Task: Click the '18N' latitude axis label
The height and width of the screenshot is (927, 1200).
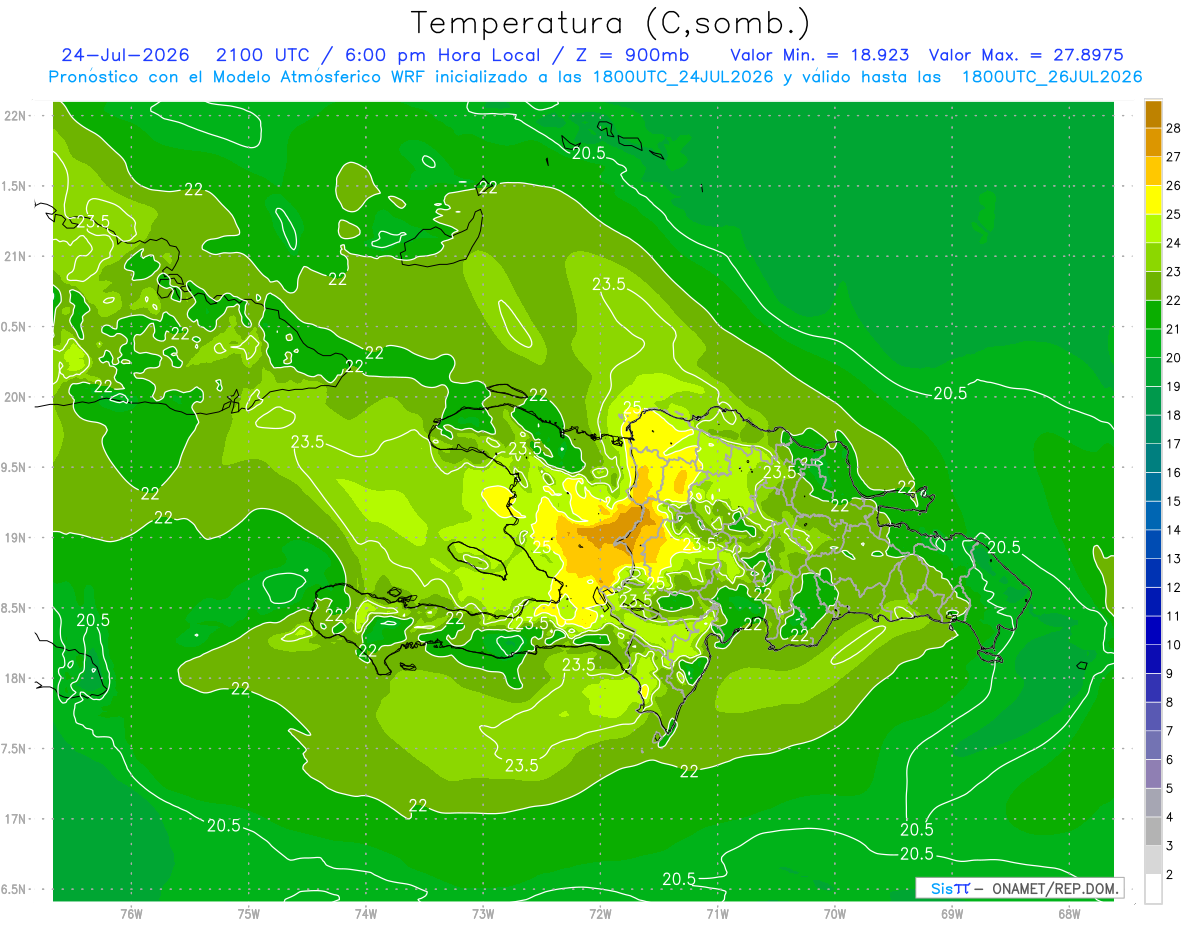Action: point(17,678)
